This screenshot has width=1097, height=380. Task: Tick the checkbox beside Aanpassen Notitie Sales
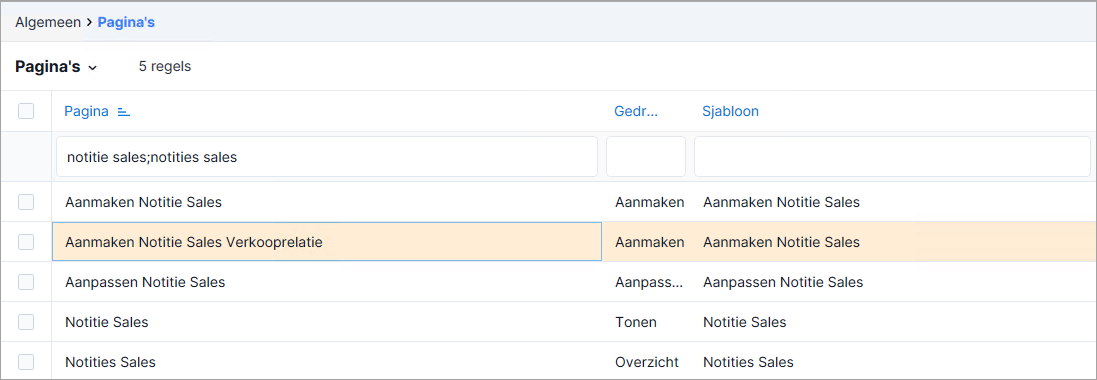pos(26,282)
